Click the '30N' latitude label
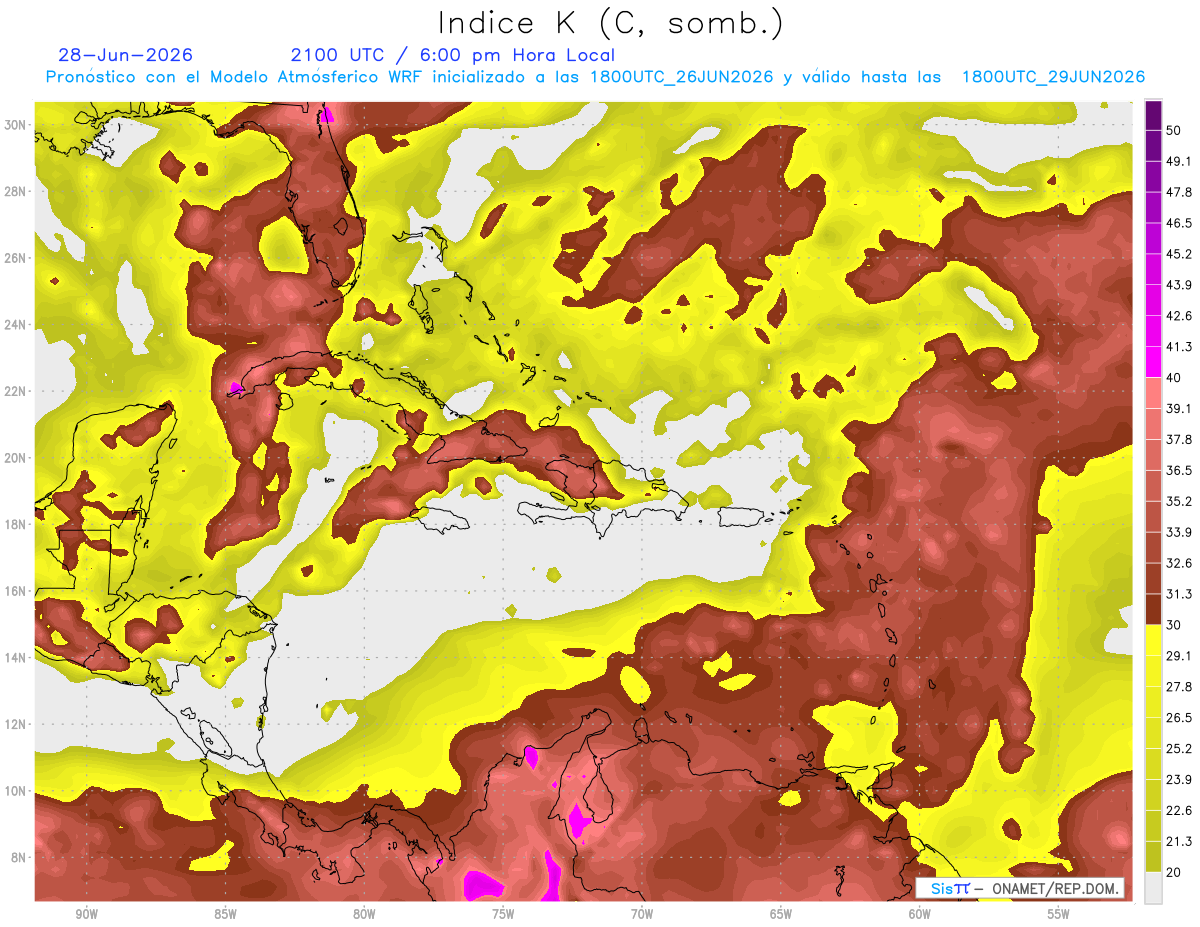Image resolution: width=1200 pixels, height=927 pixels. click(15, 125)
